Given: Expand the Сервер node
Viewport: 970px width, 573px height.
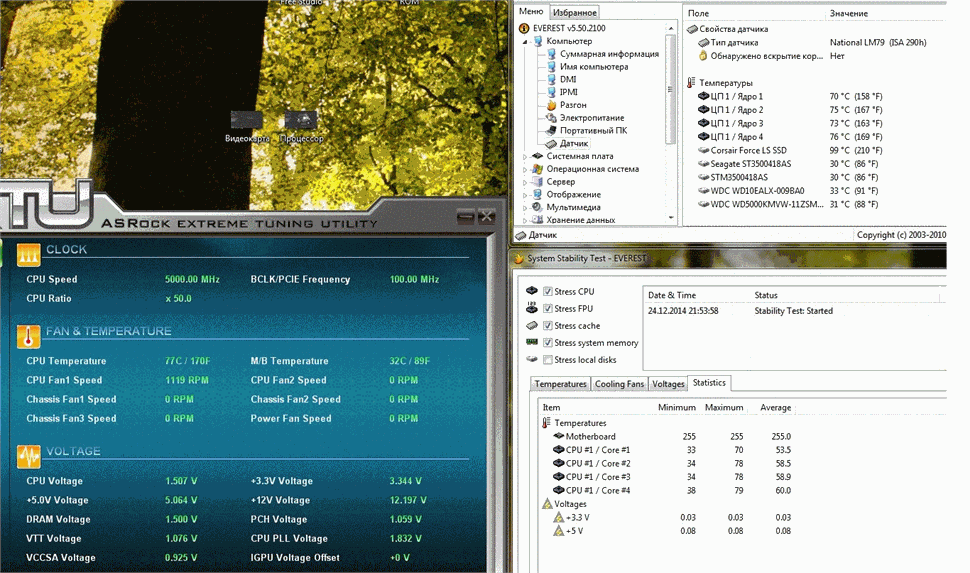Looking at the screenshot, I should [525, 183].
